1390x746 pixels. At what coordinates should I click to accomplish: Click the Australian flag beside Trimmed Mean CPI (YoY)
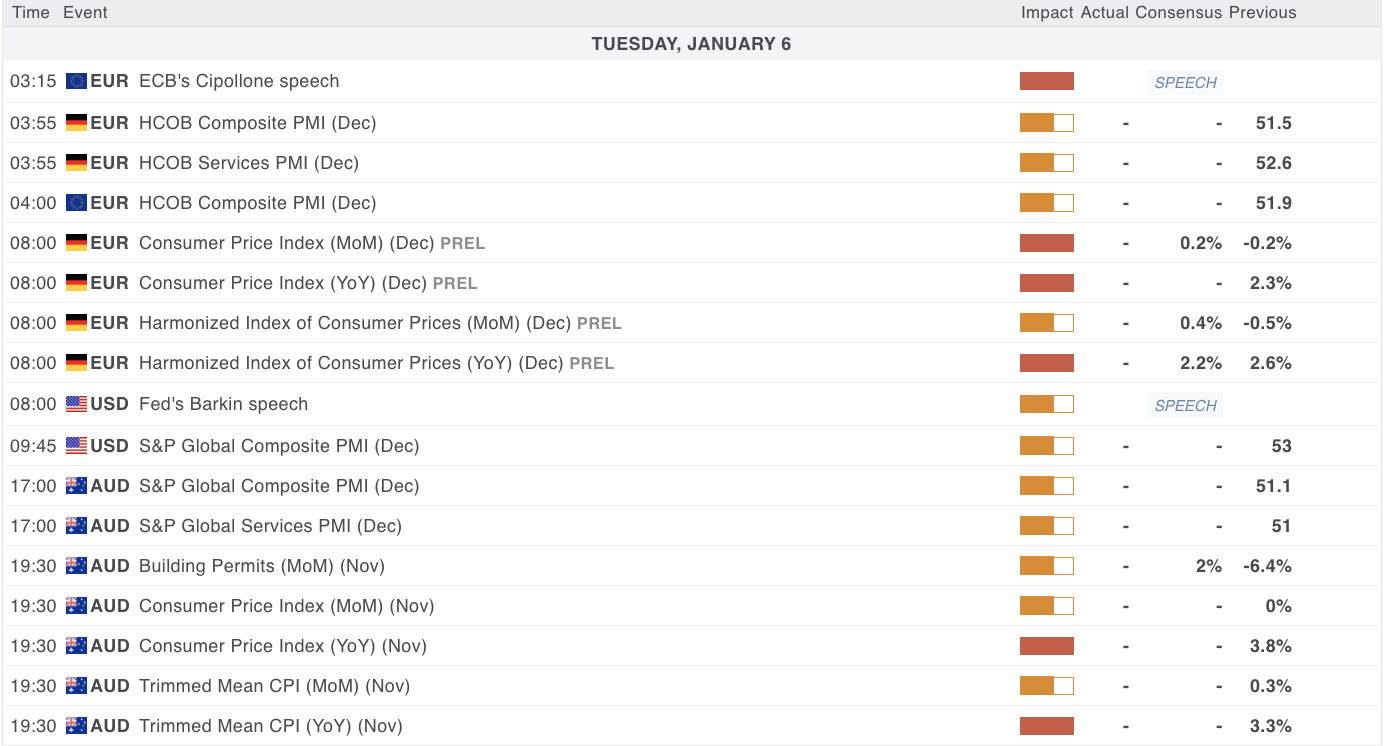point(76,726)
